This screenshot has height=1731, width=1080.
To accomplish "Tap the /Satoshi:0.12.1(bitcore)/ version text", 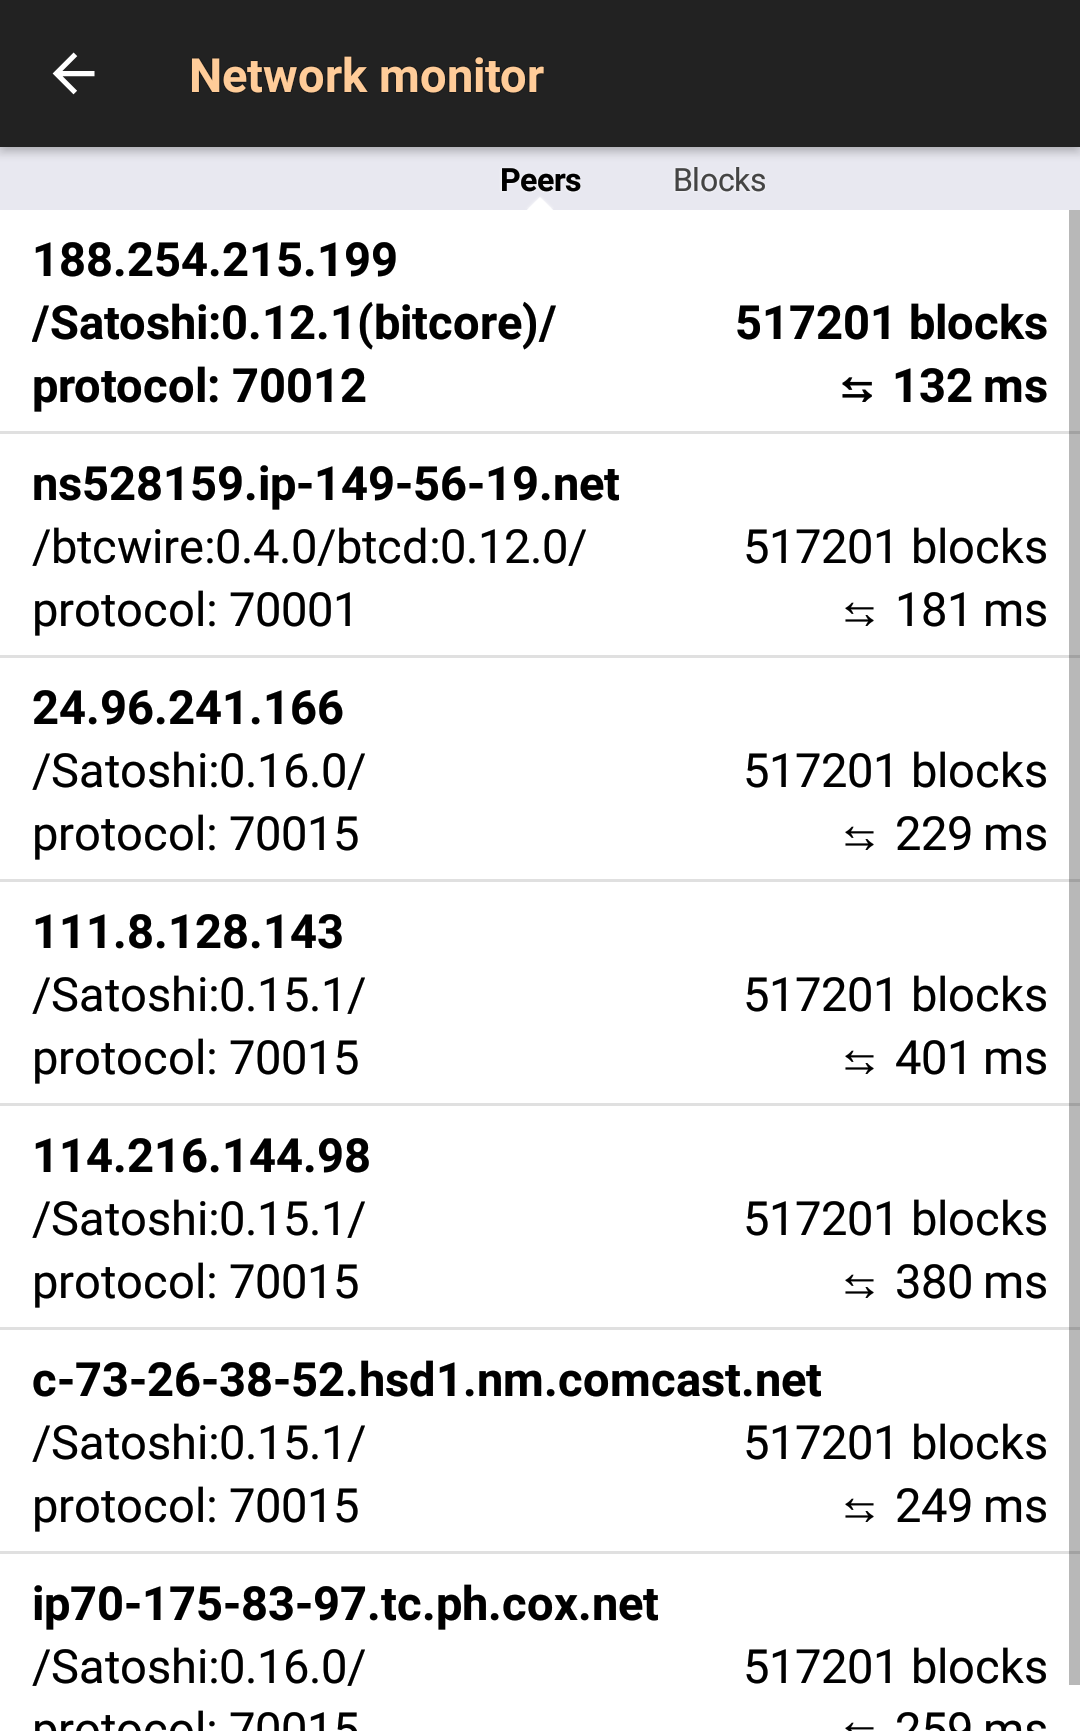I will [x=293, y=323].
